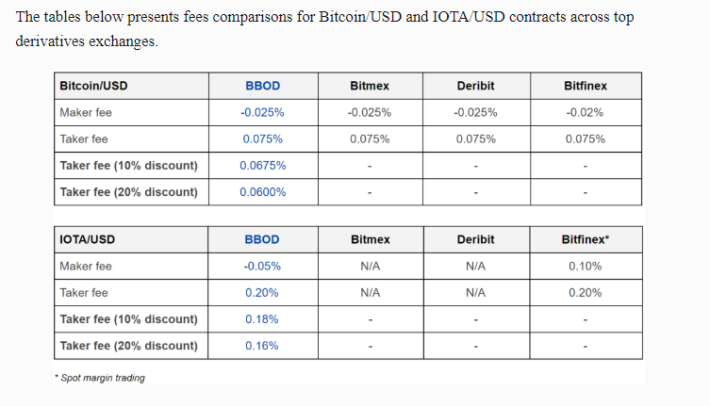Click the BBOD header in IOTA/USD table
Screen dimensions: 710x406
pyautogui.click(x=262, y=239)
